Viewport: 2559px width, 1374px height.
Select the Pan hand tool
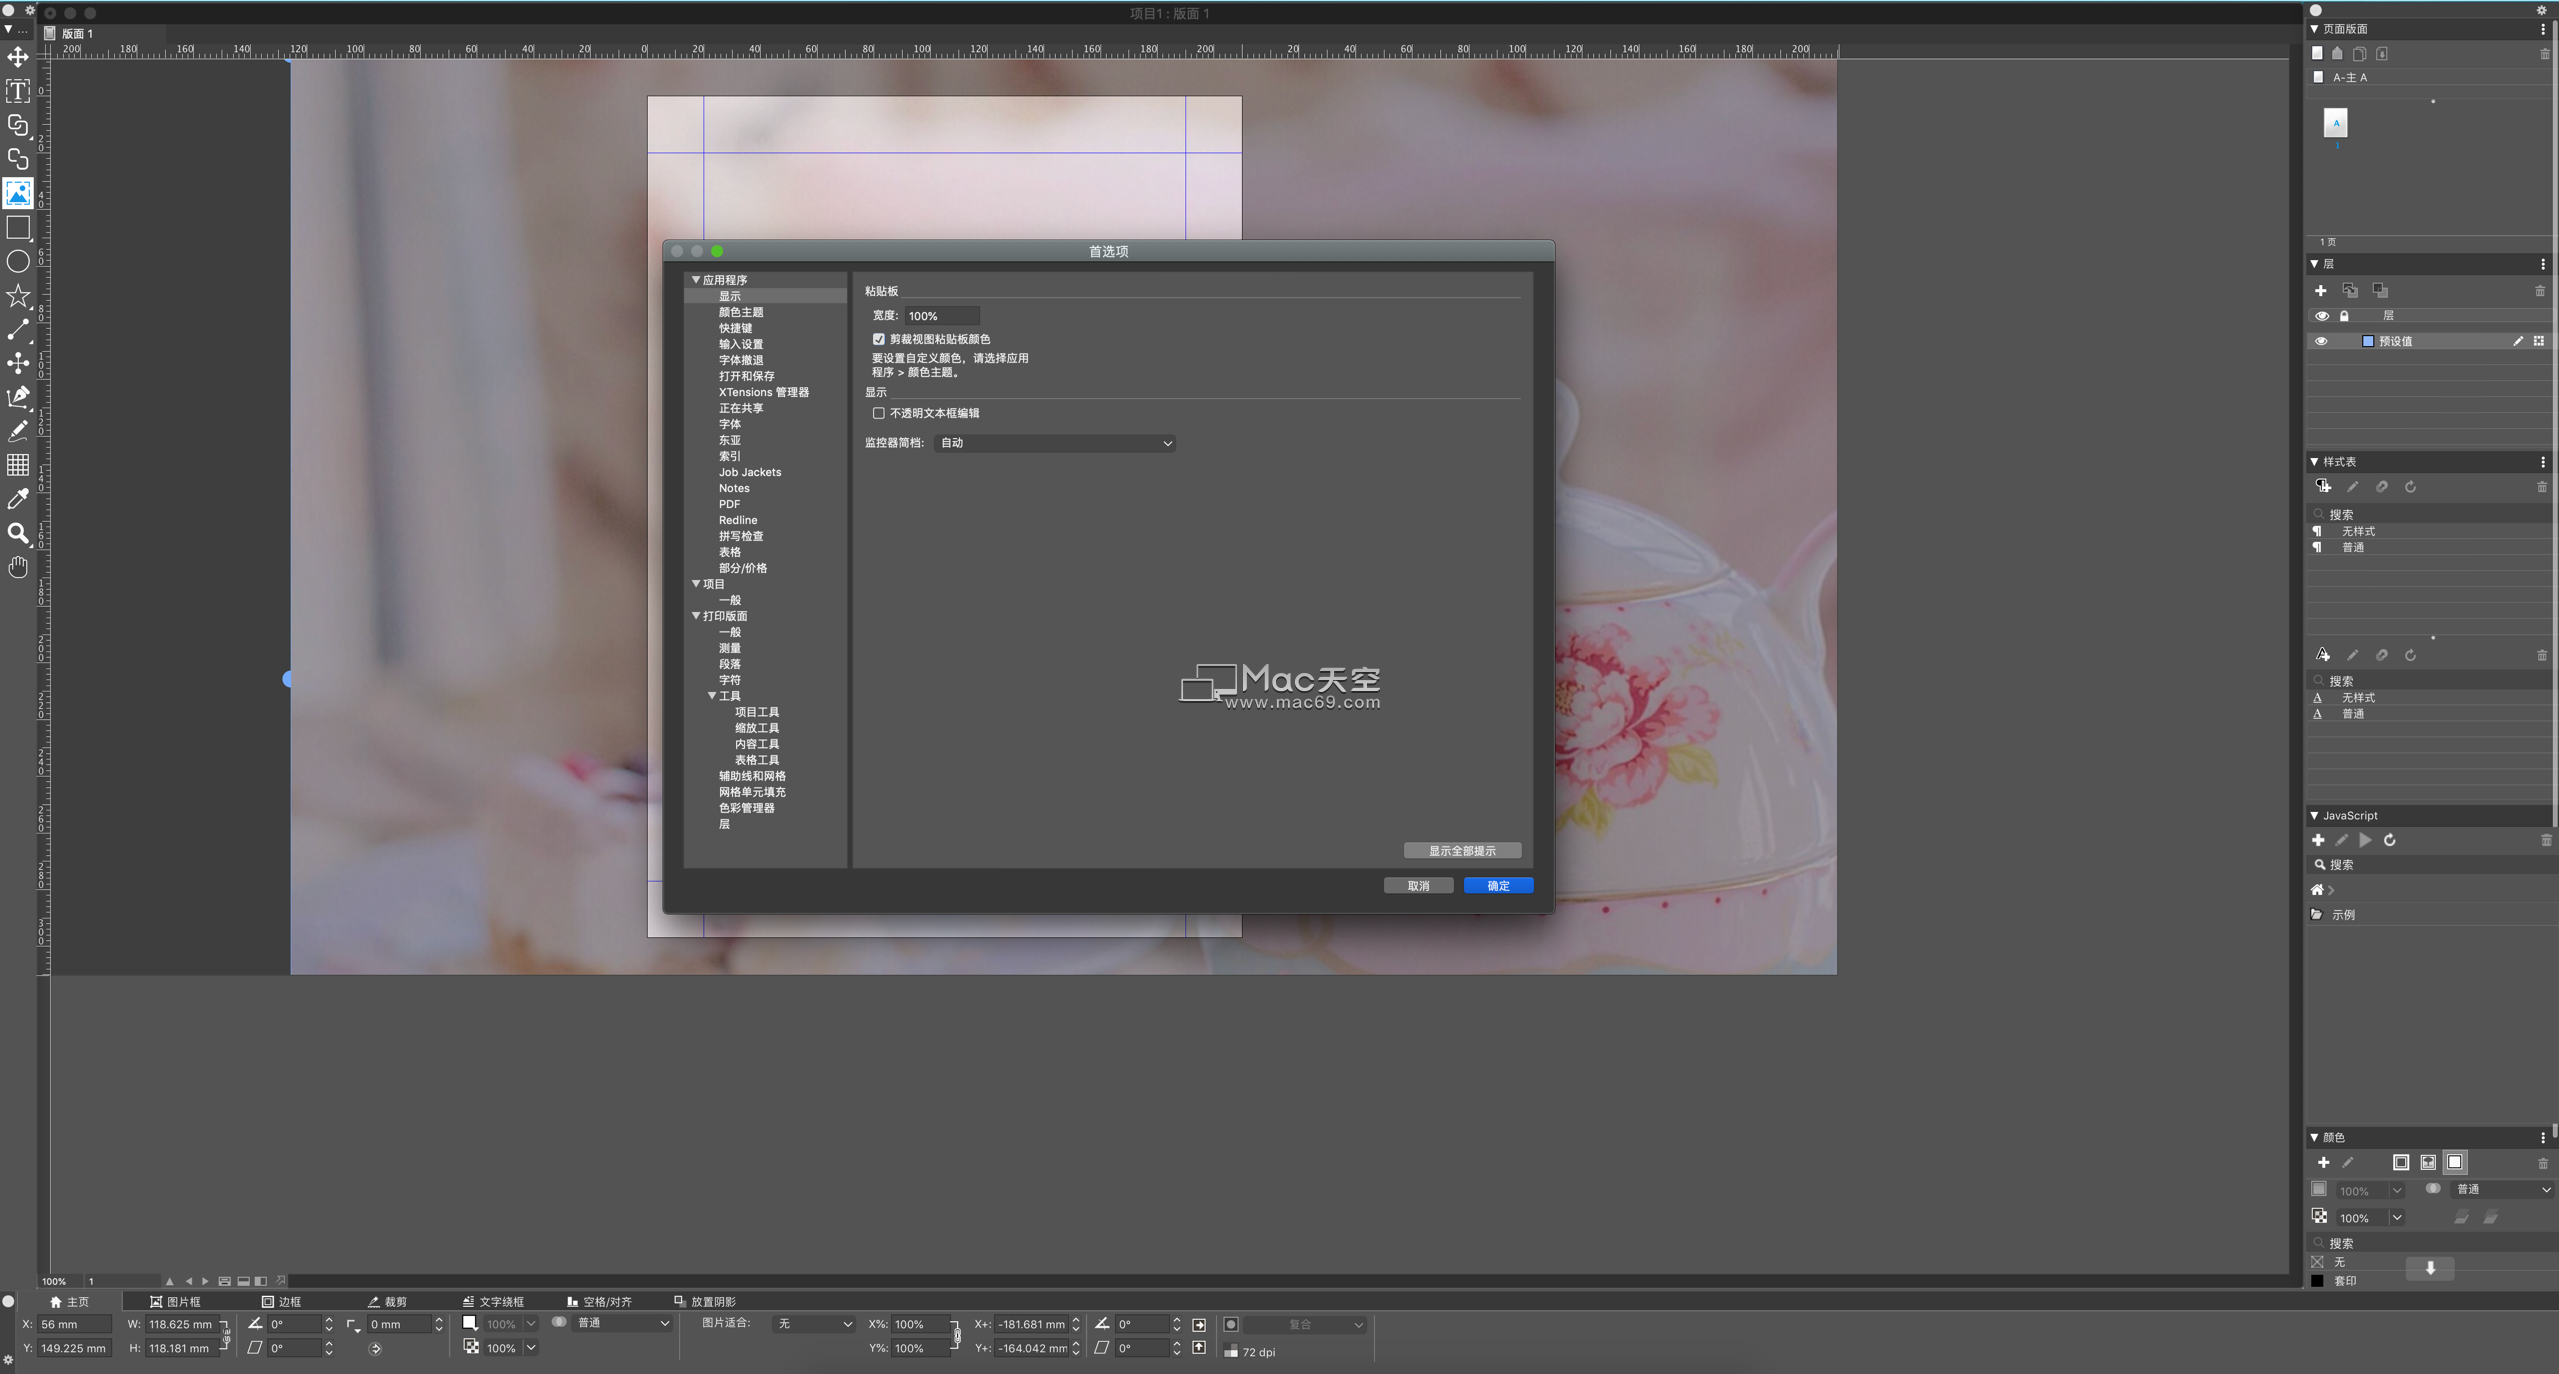[18, 567]
